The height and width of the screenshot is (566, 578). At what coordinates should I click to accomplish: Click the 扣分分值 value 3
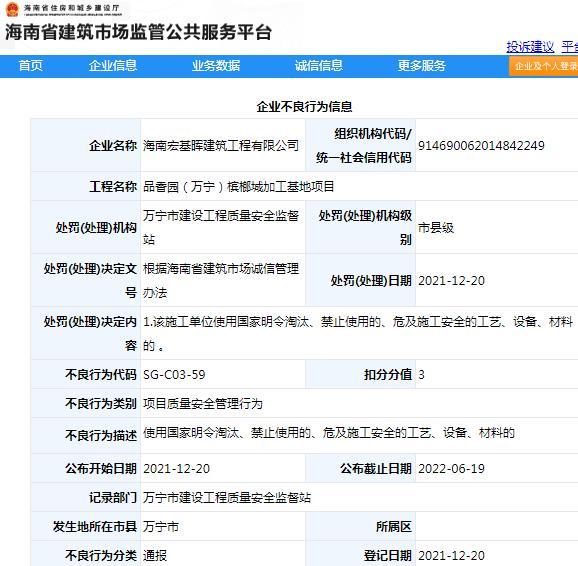point(421,375)
